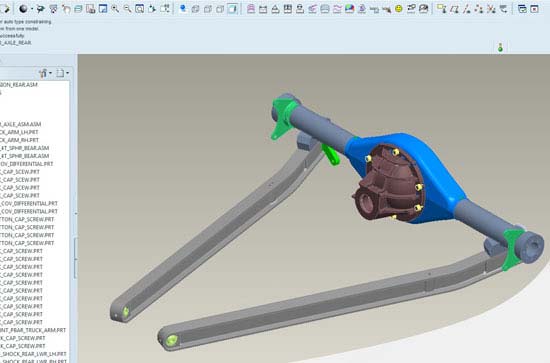Toggle the shaded display style button
Screen dimensions: 550x363
pyautogui.click(x=233, y=9)
